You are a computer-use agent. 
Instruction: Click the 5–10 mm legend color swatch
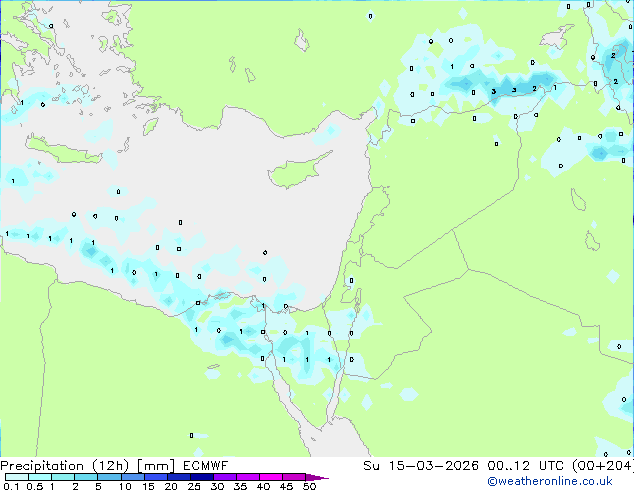click(109, 477)
